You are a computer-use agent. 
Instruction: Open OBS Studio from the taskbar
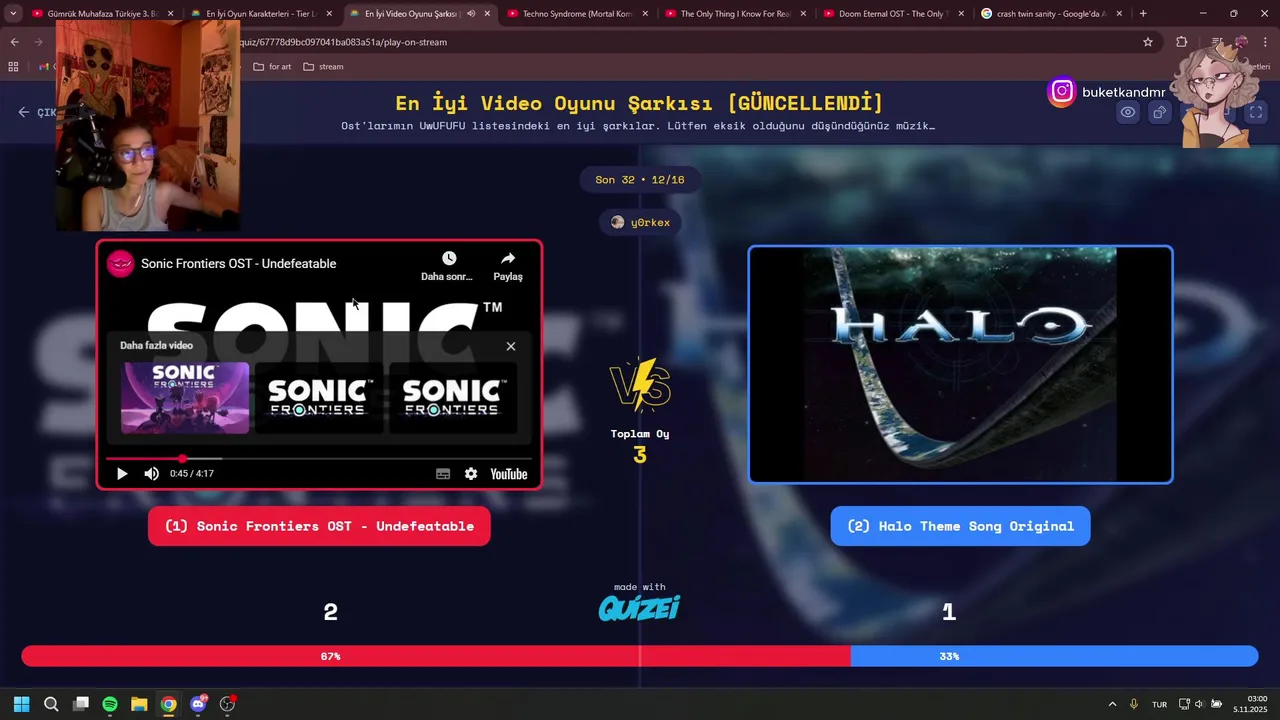click(228, 704)
